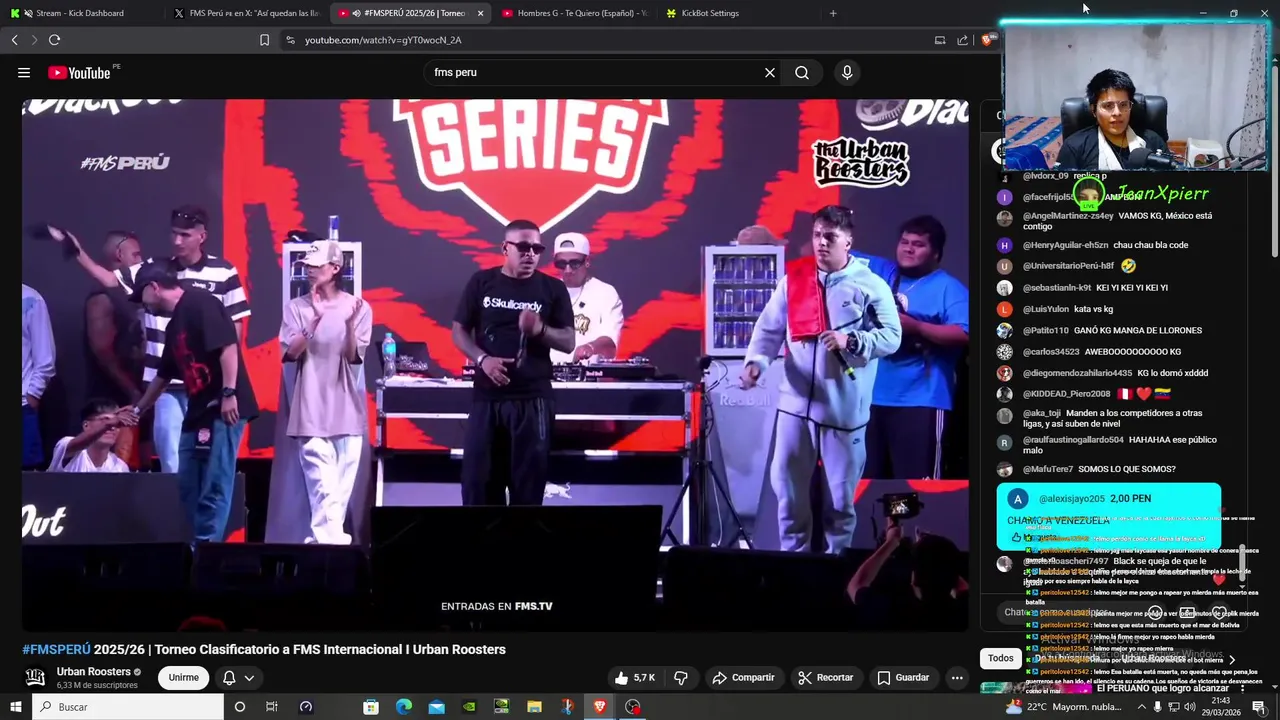Launch Microsoft Edge from the taskbar
The image size is (1280, 720).
pyautogui.click(x=404, y=707)
